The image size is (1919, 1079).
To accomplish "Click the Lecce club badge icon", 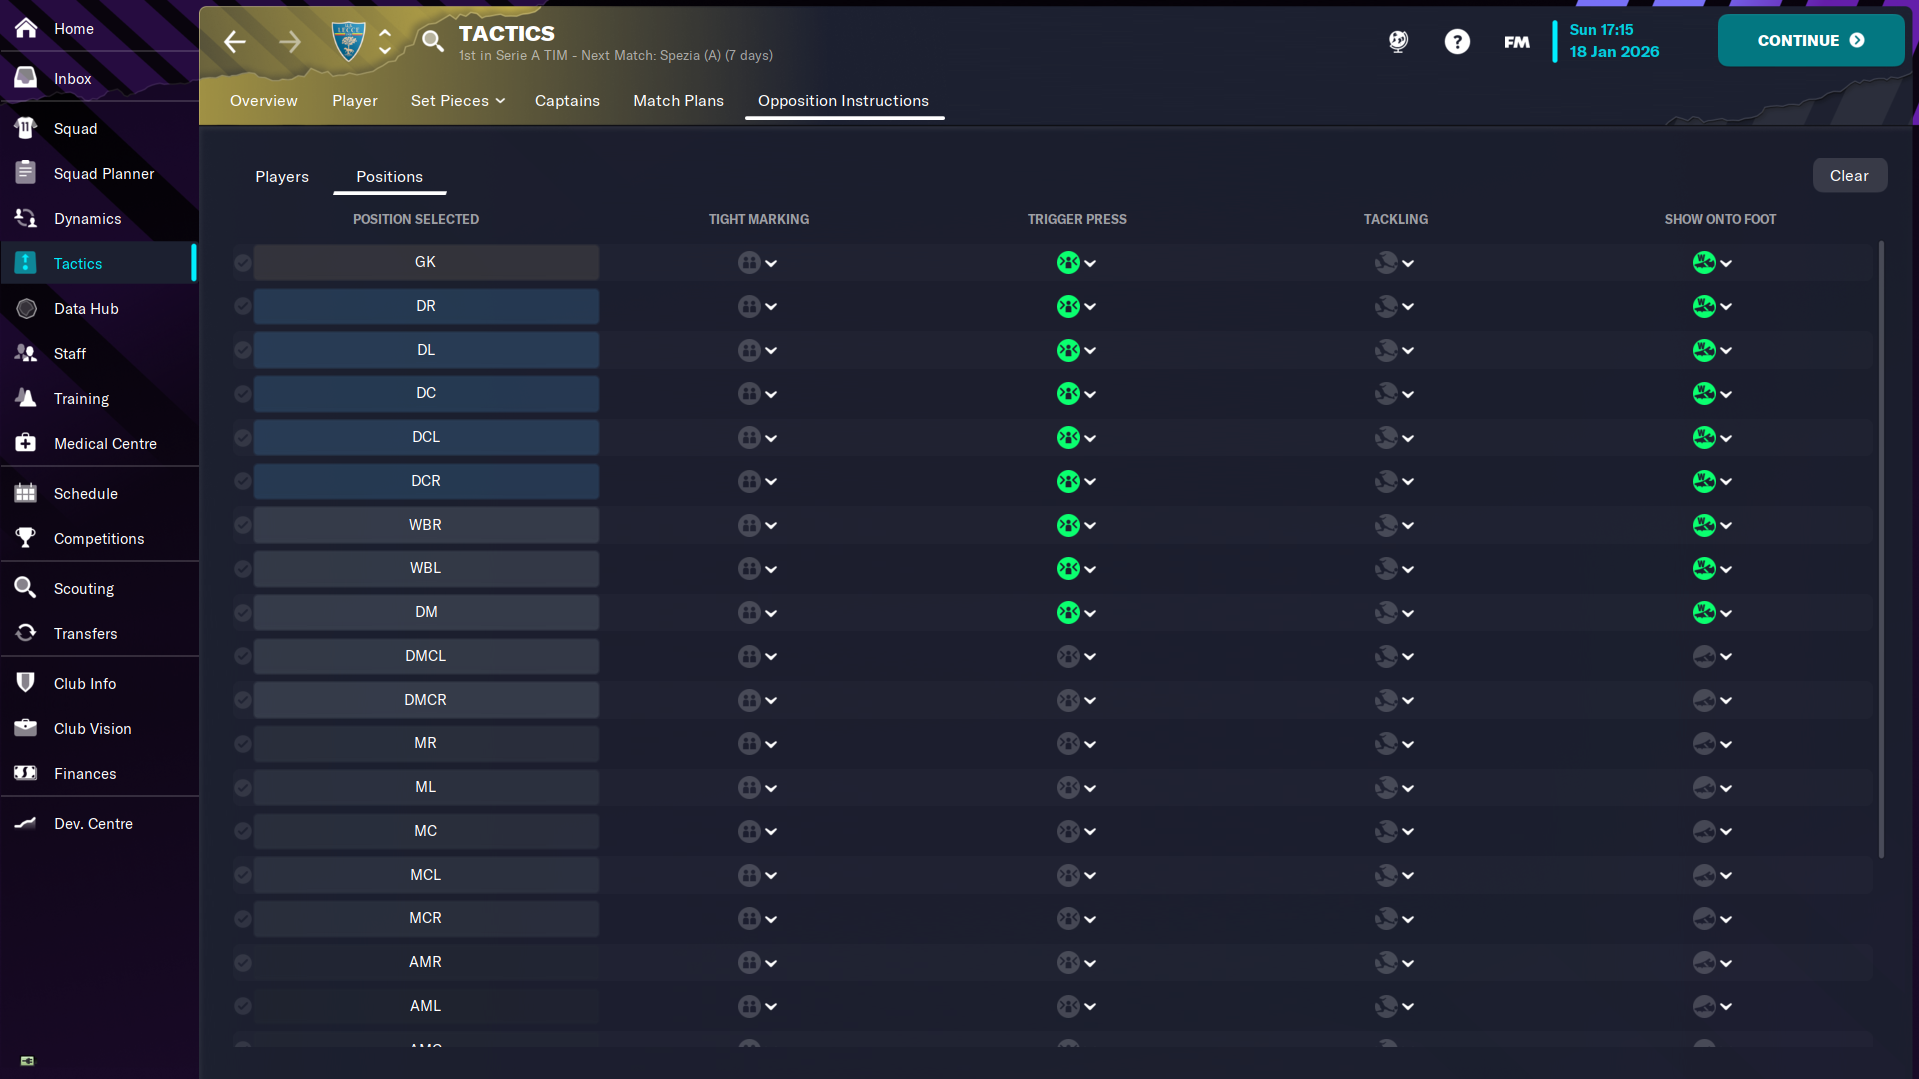I will [348, 41].
